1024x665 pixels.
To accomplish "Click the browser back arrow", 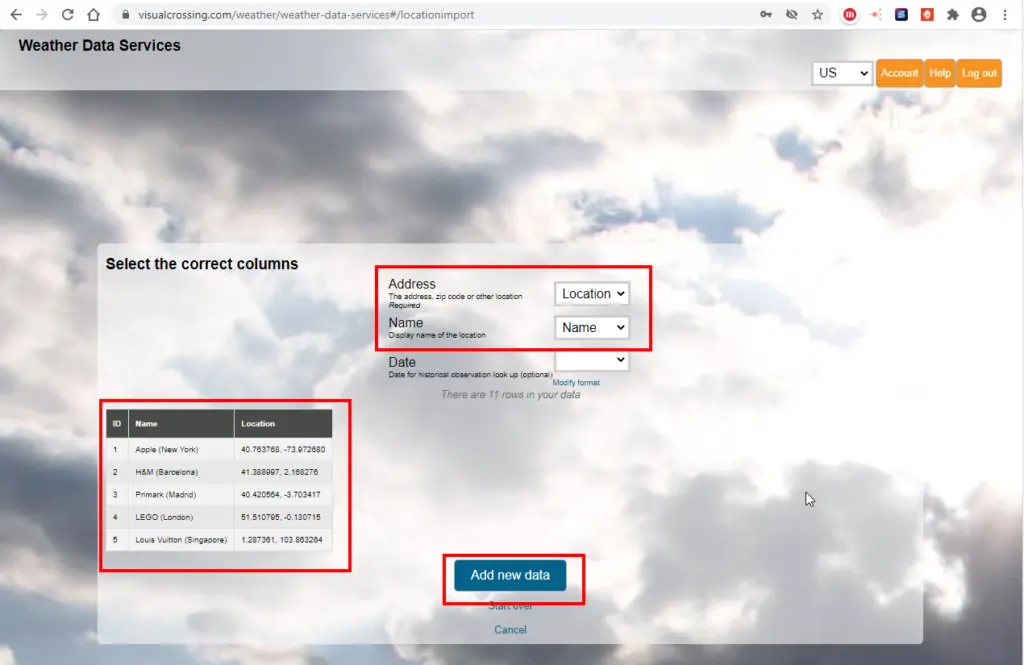I will [16, 15].
